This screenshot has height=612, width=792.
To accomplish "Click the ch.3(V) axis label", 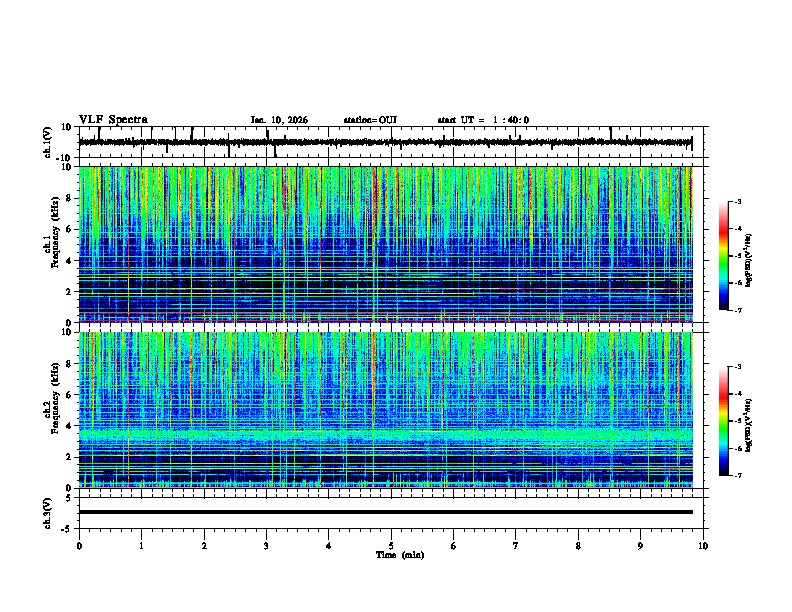I will coord(47,513).
